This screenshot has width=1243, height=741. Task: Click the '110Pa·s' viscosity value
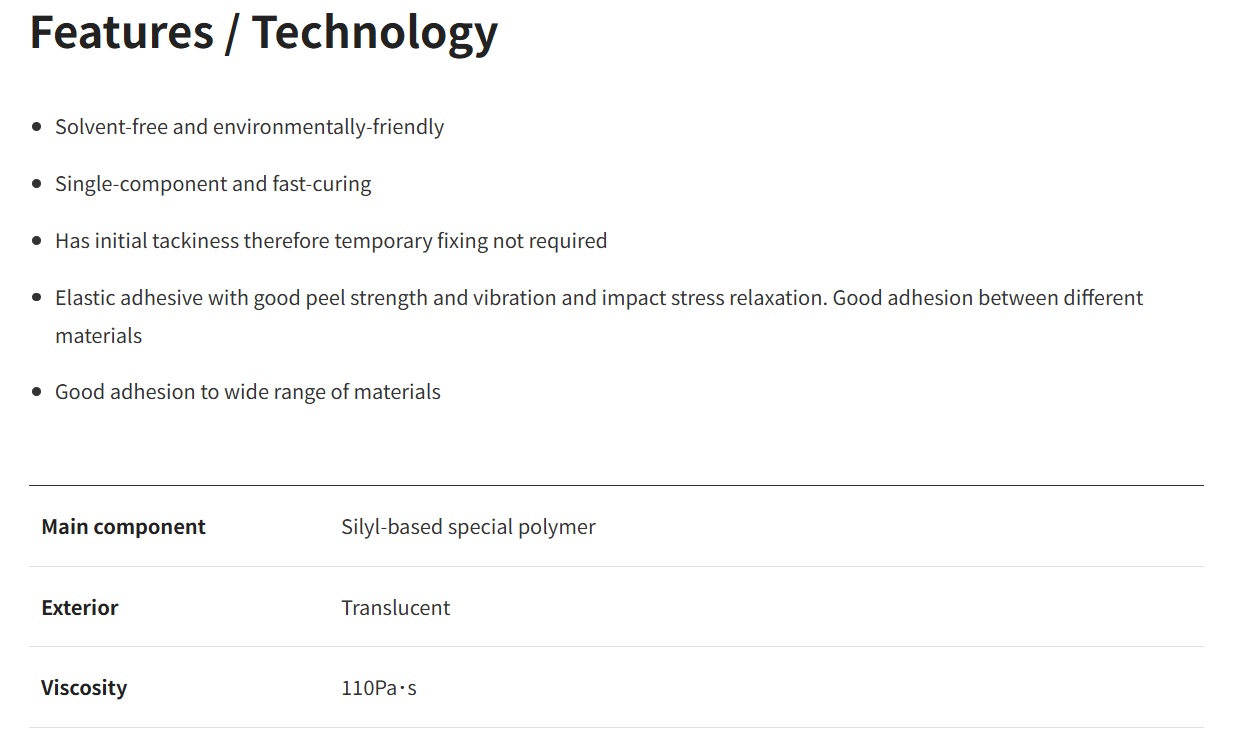(379, 688)
